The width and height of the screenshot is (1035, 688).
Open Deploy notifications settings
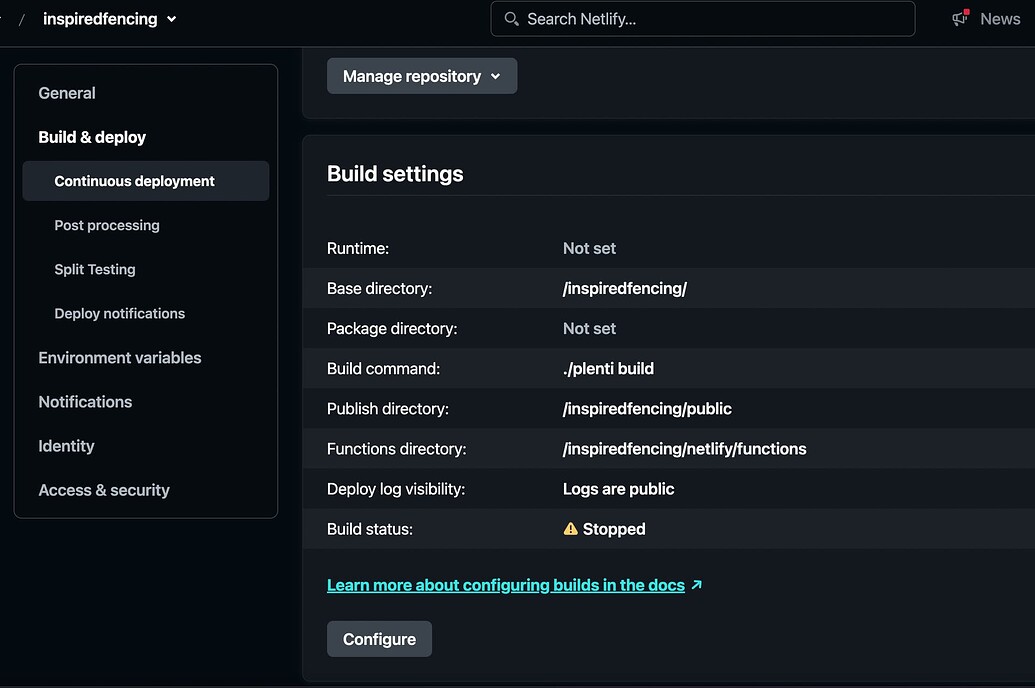pyautogui.click(x=119, y=313)
